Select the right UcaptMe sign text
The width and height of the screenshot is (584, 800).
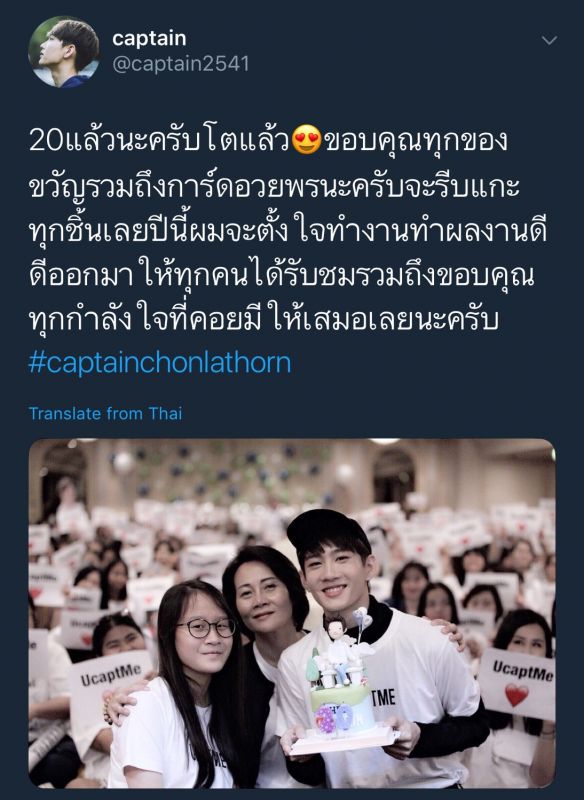point(523,670)
